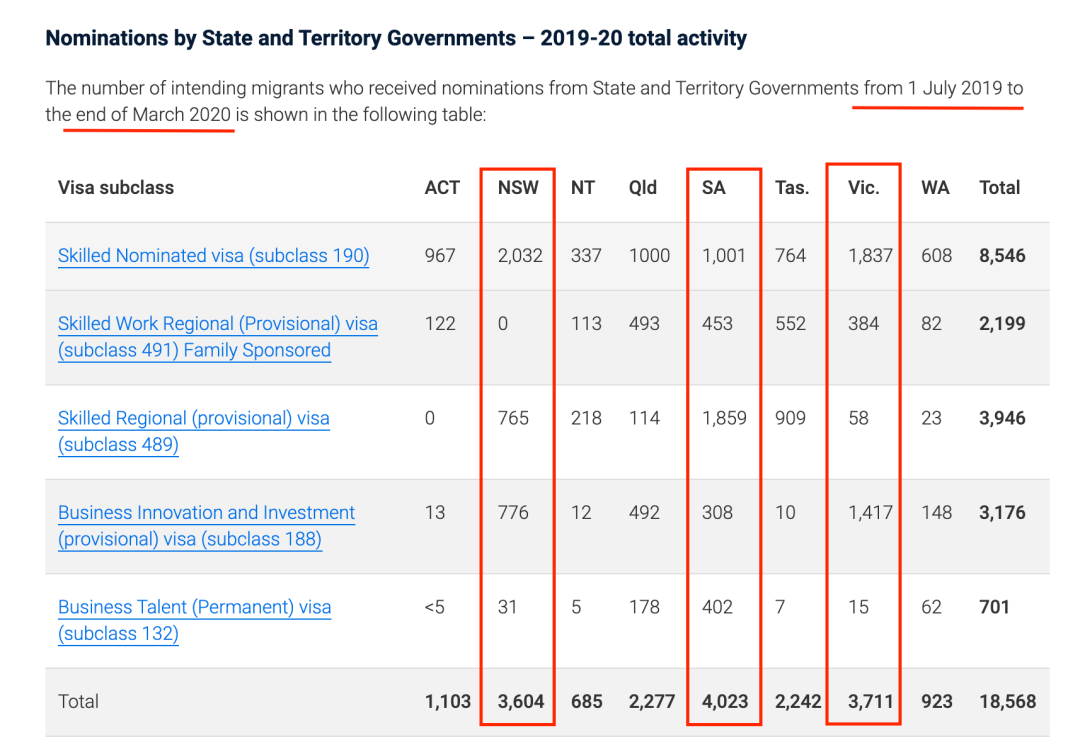Click the Tas. column header

[x=792, y=187]
